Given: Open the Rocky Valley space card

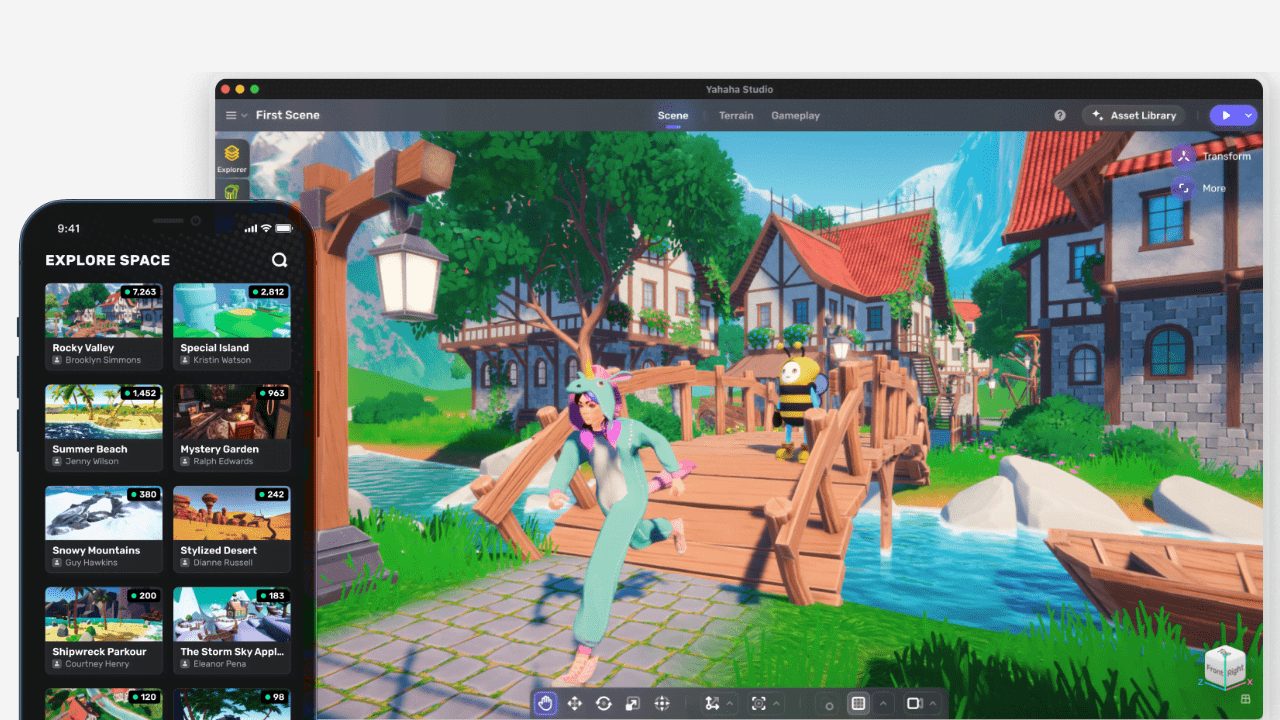Looking at the screenshot, I should pos(104,327).
